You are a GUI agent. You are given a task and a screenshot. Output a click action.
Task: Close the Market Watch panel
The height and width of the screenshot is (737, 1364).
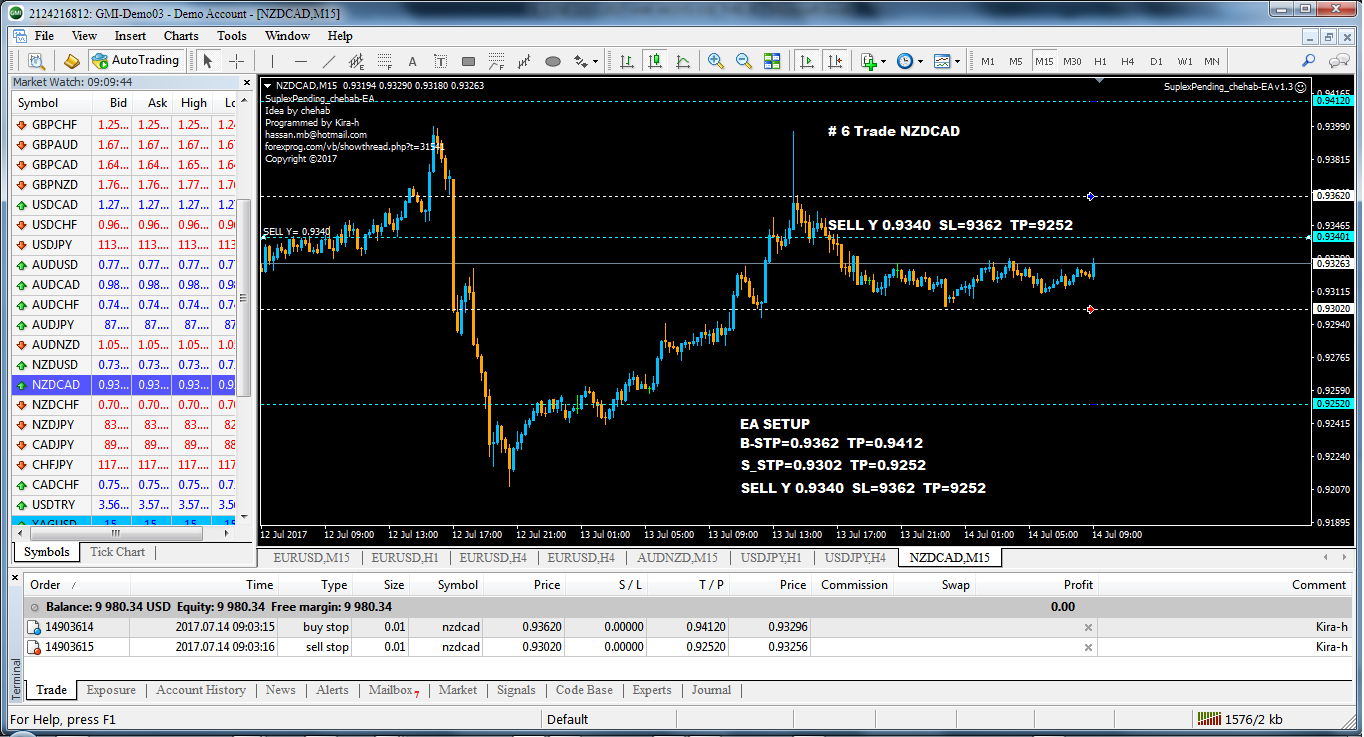click(x=247, y=83)
